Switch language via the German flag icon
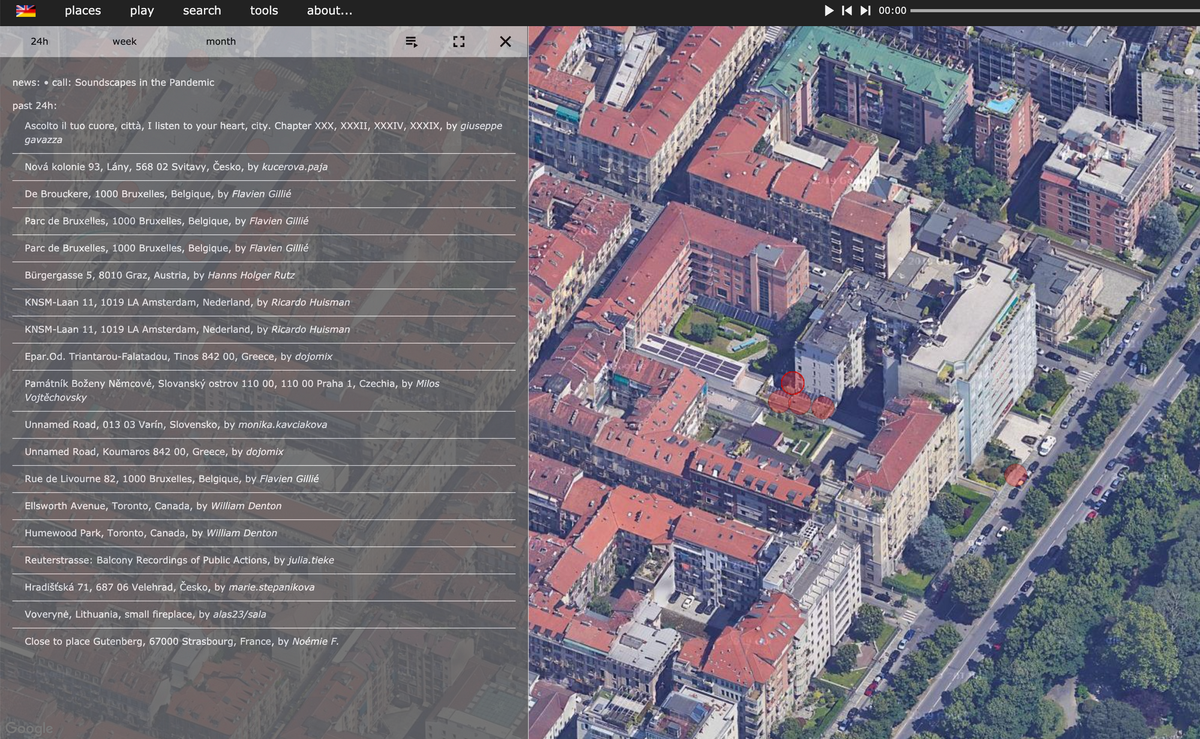 [26, 11]
